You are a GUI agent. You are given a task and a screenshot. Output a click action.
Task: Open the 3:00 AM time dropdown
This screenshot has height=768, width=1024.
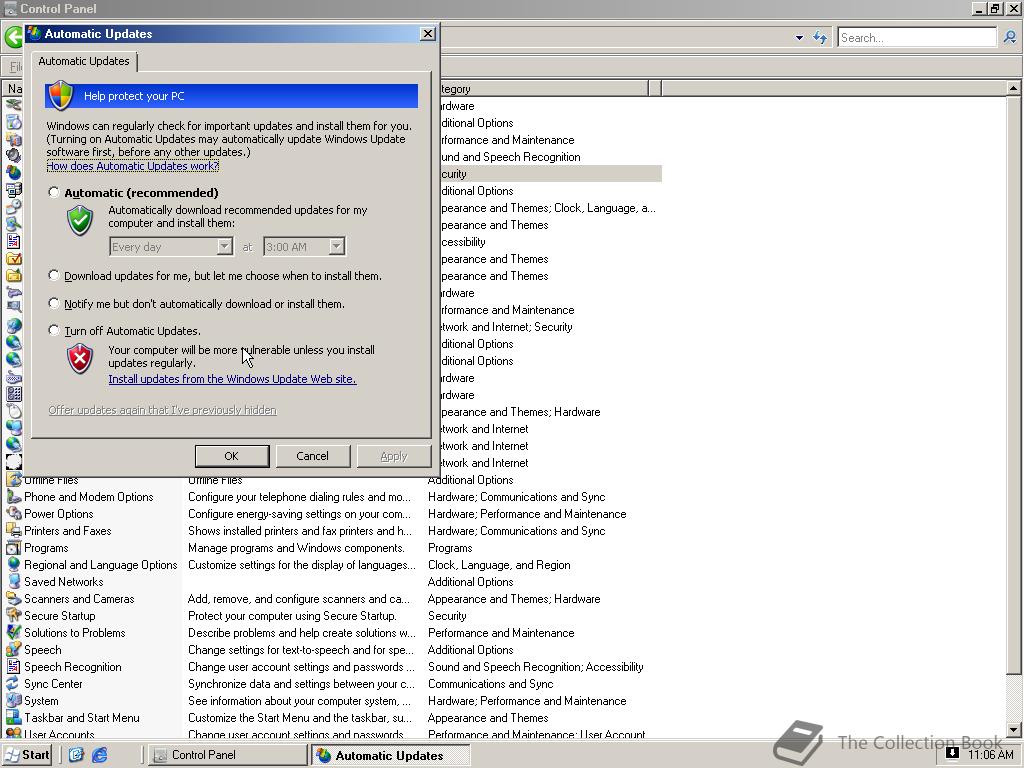(336, 247)
